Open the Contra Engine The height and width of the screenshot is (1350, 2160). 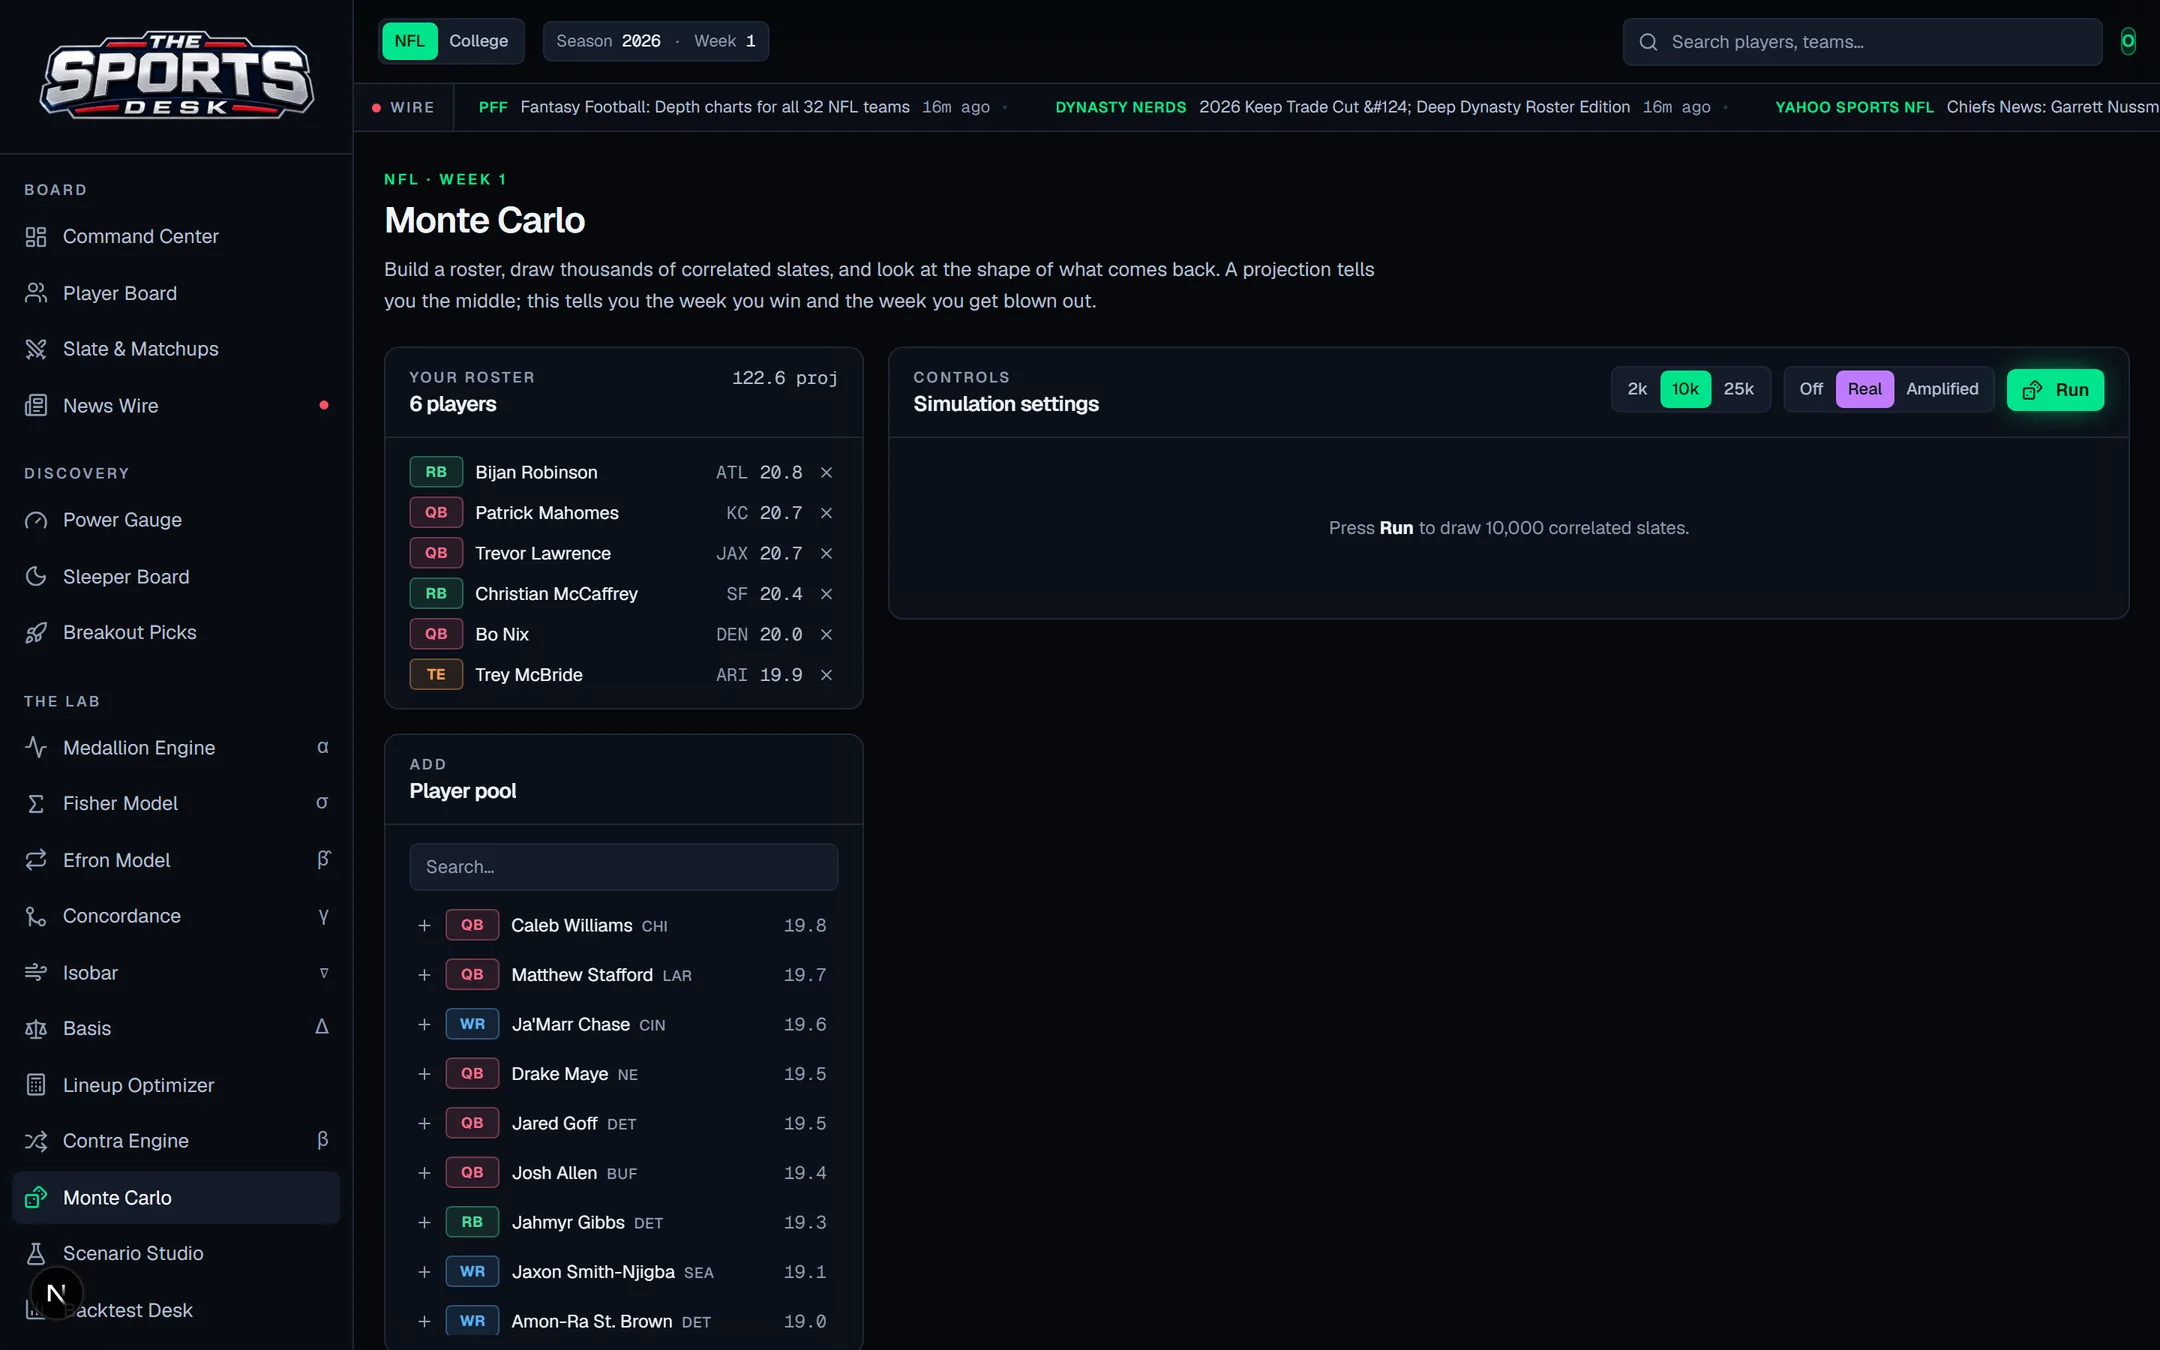(176, 1141)
